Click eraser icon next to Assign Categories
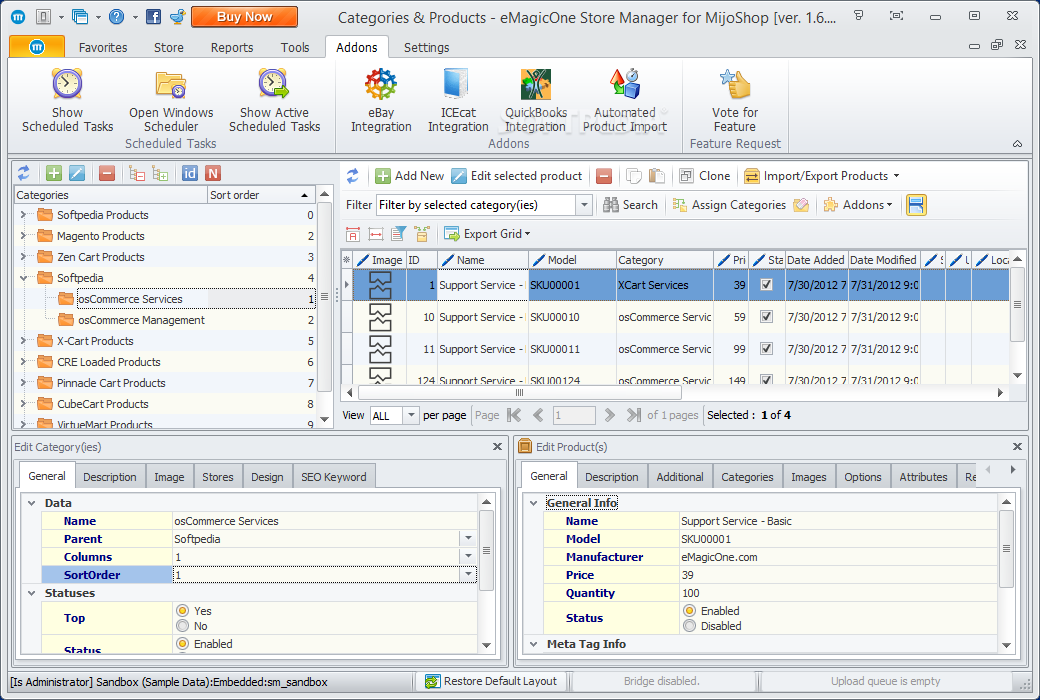1040x700 pixels. click(801, 205)
